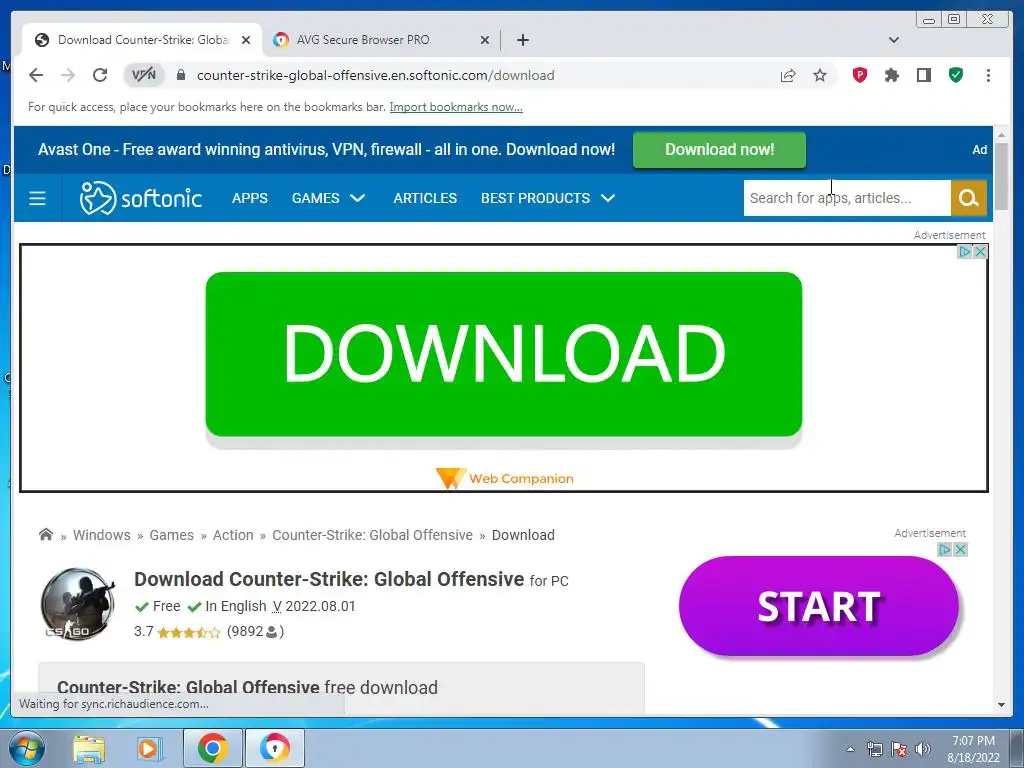1024x768 pixels.
Task: Bookmark this page with star icon
Action: point(820,75)
